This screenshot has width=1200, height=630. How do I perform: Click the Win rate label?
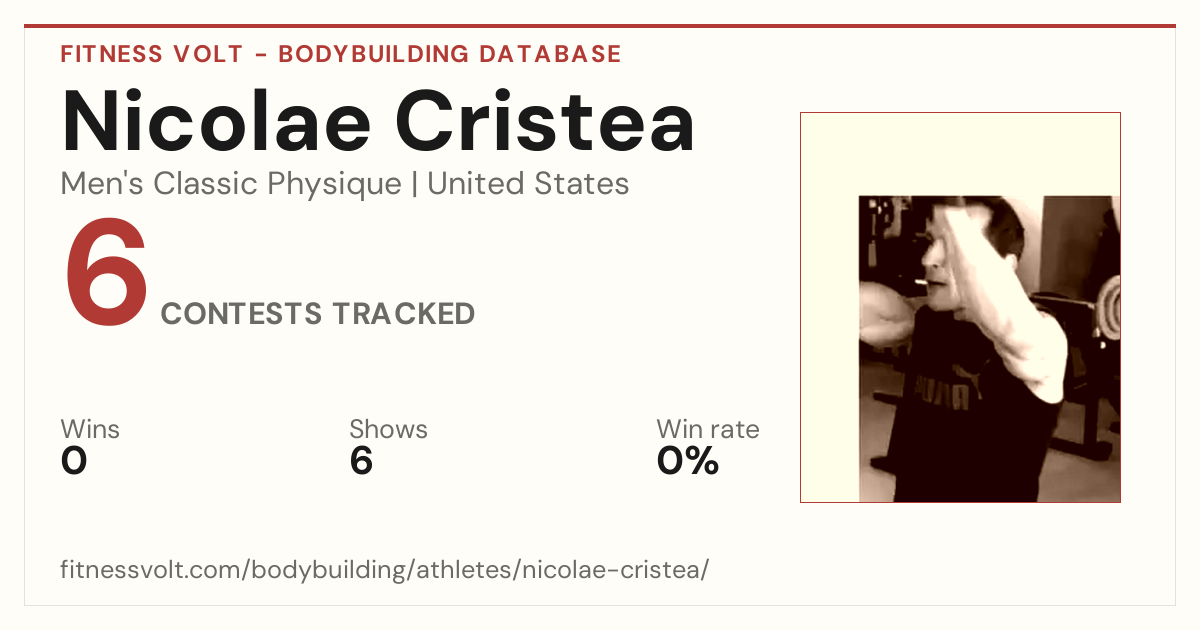[708, 430]
